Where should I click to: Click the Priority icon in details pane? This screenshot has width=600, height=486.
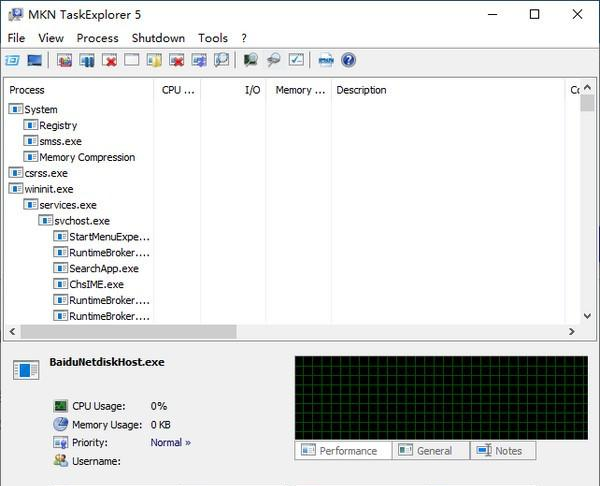(60, 442)
